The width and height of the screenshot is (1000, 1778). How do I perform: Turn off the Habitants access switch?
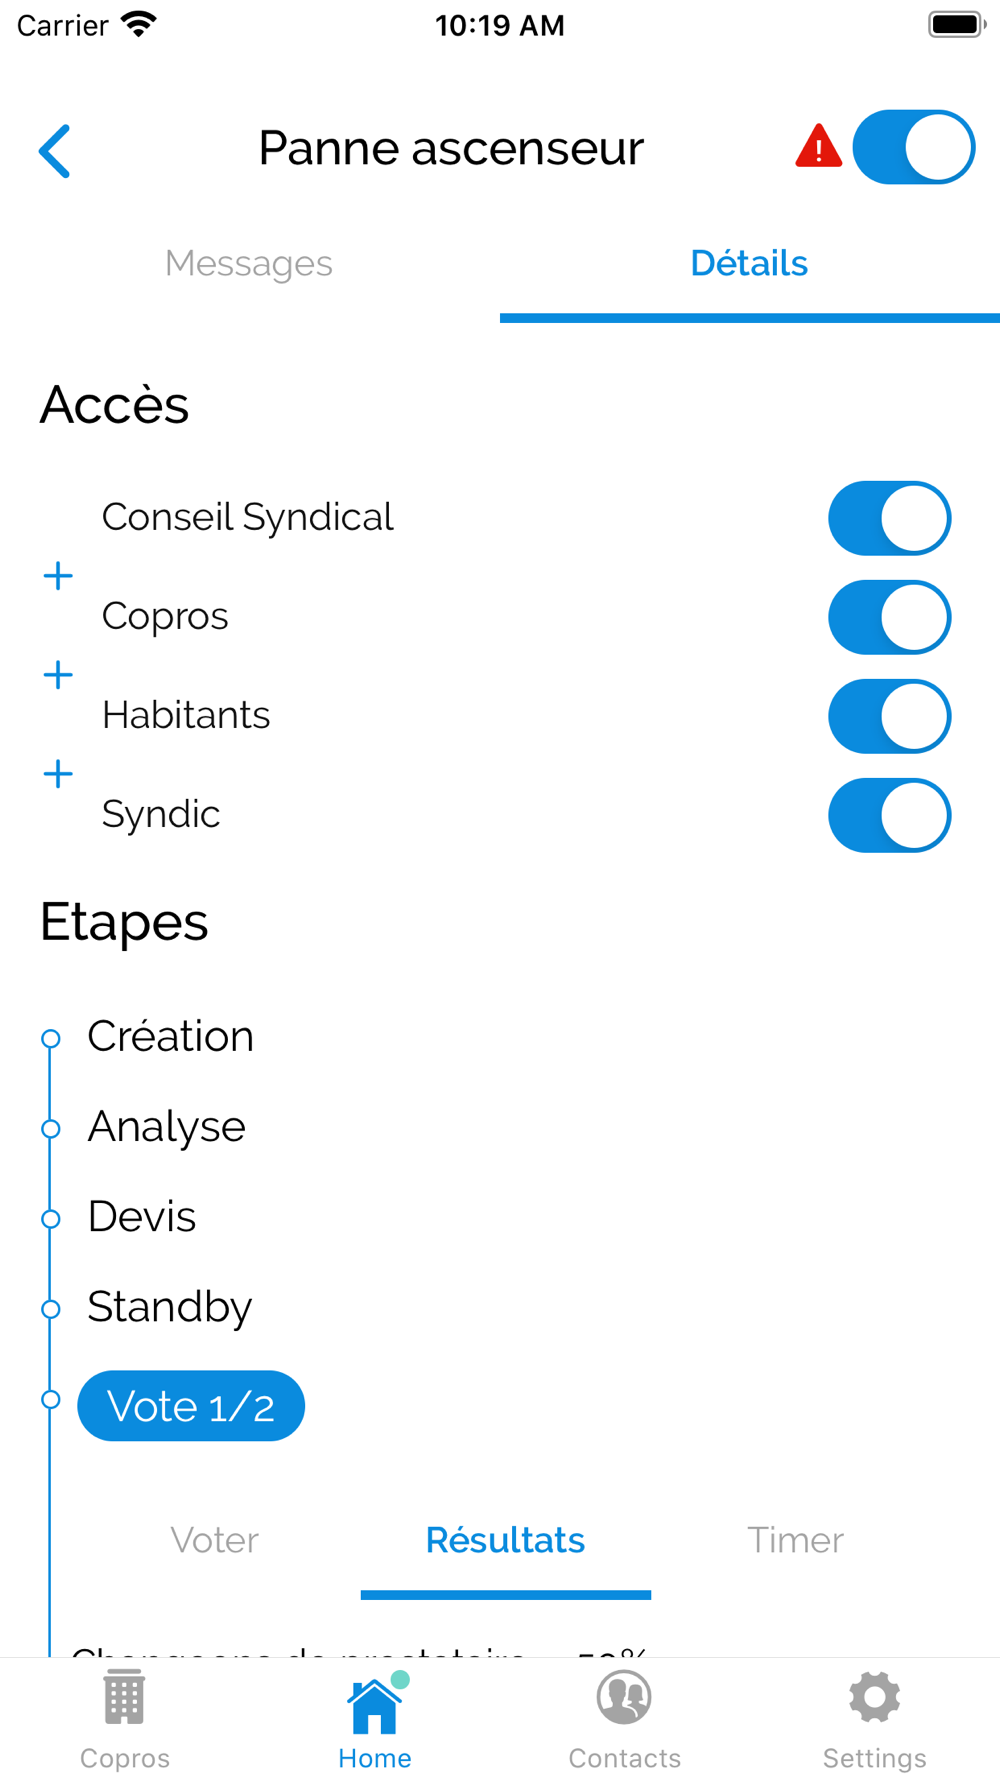point(889,716)
